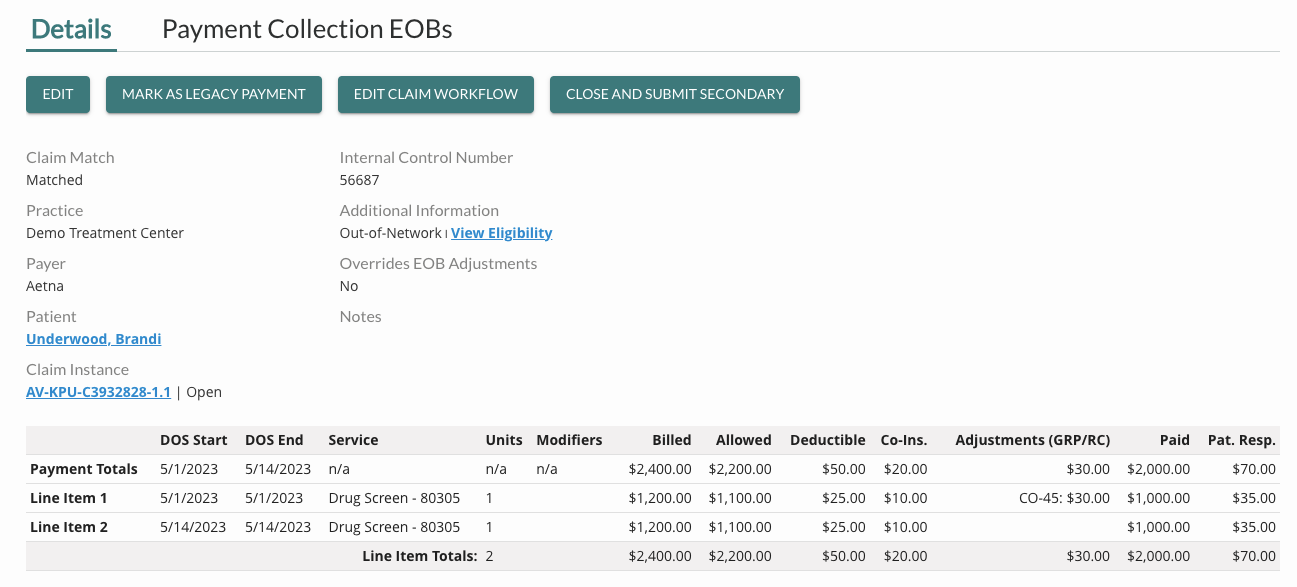The height and width of the screenshot is (587, 1297).
Task: Open Edit Claim Workflow
Action: 436,94
